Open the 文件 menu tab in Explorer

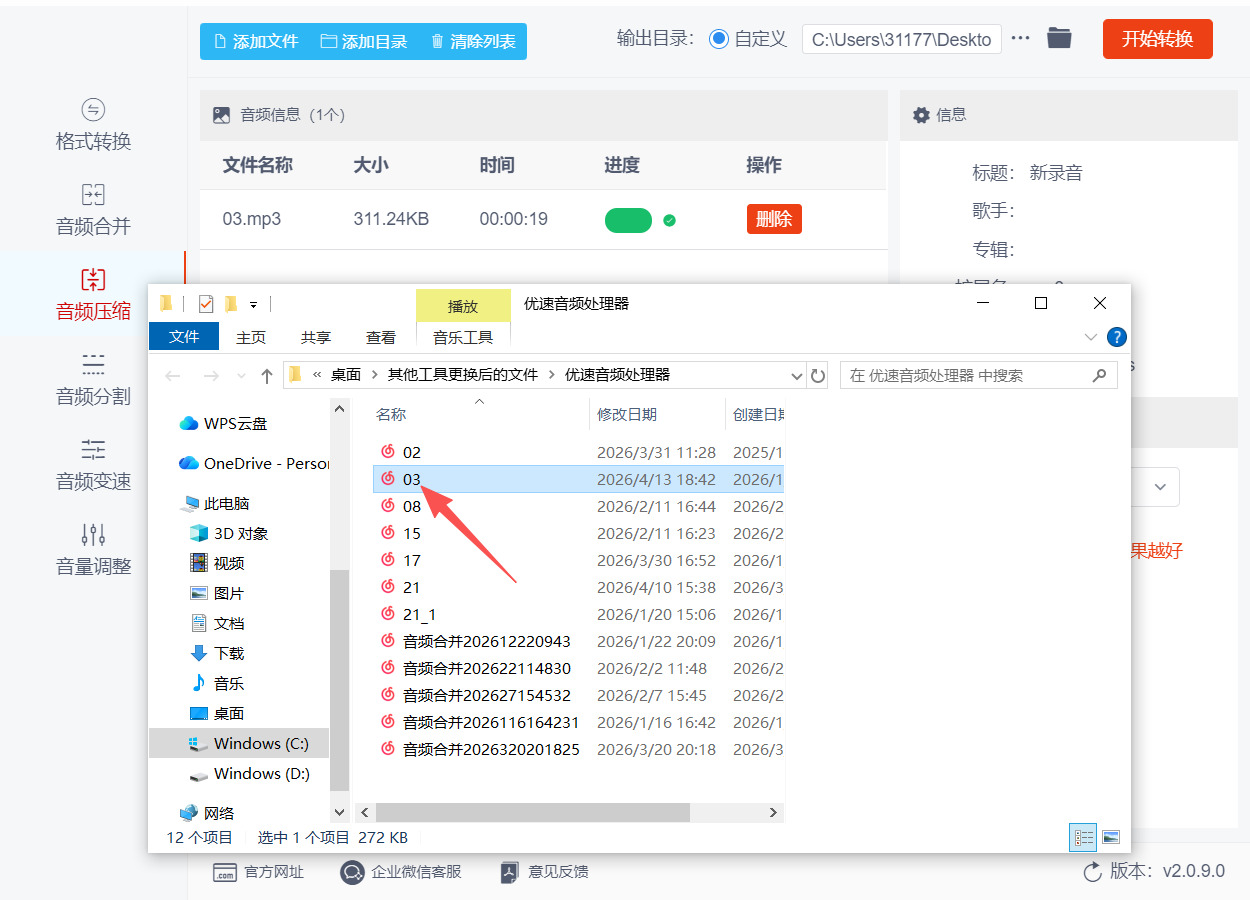tap(184, 337)
